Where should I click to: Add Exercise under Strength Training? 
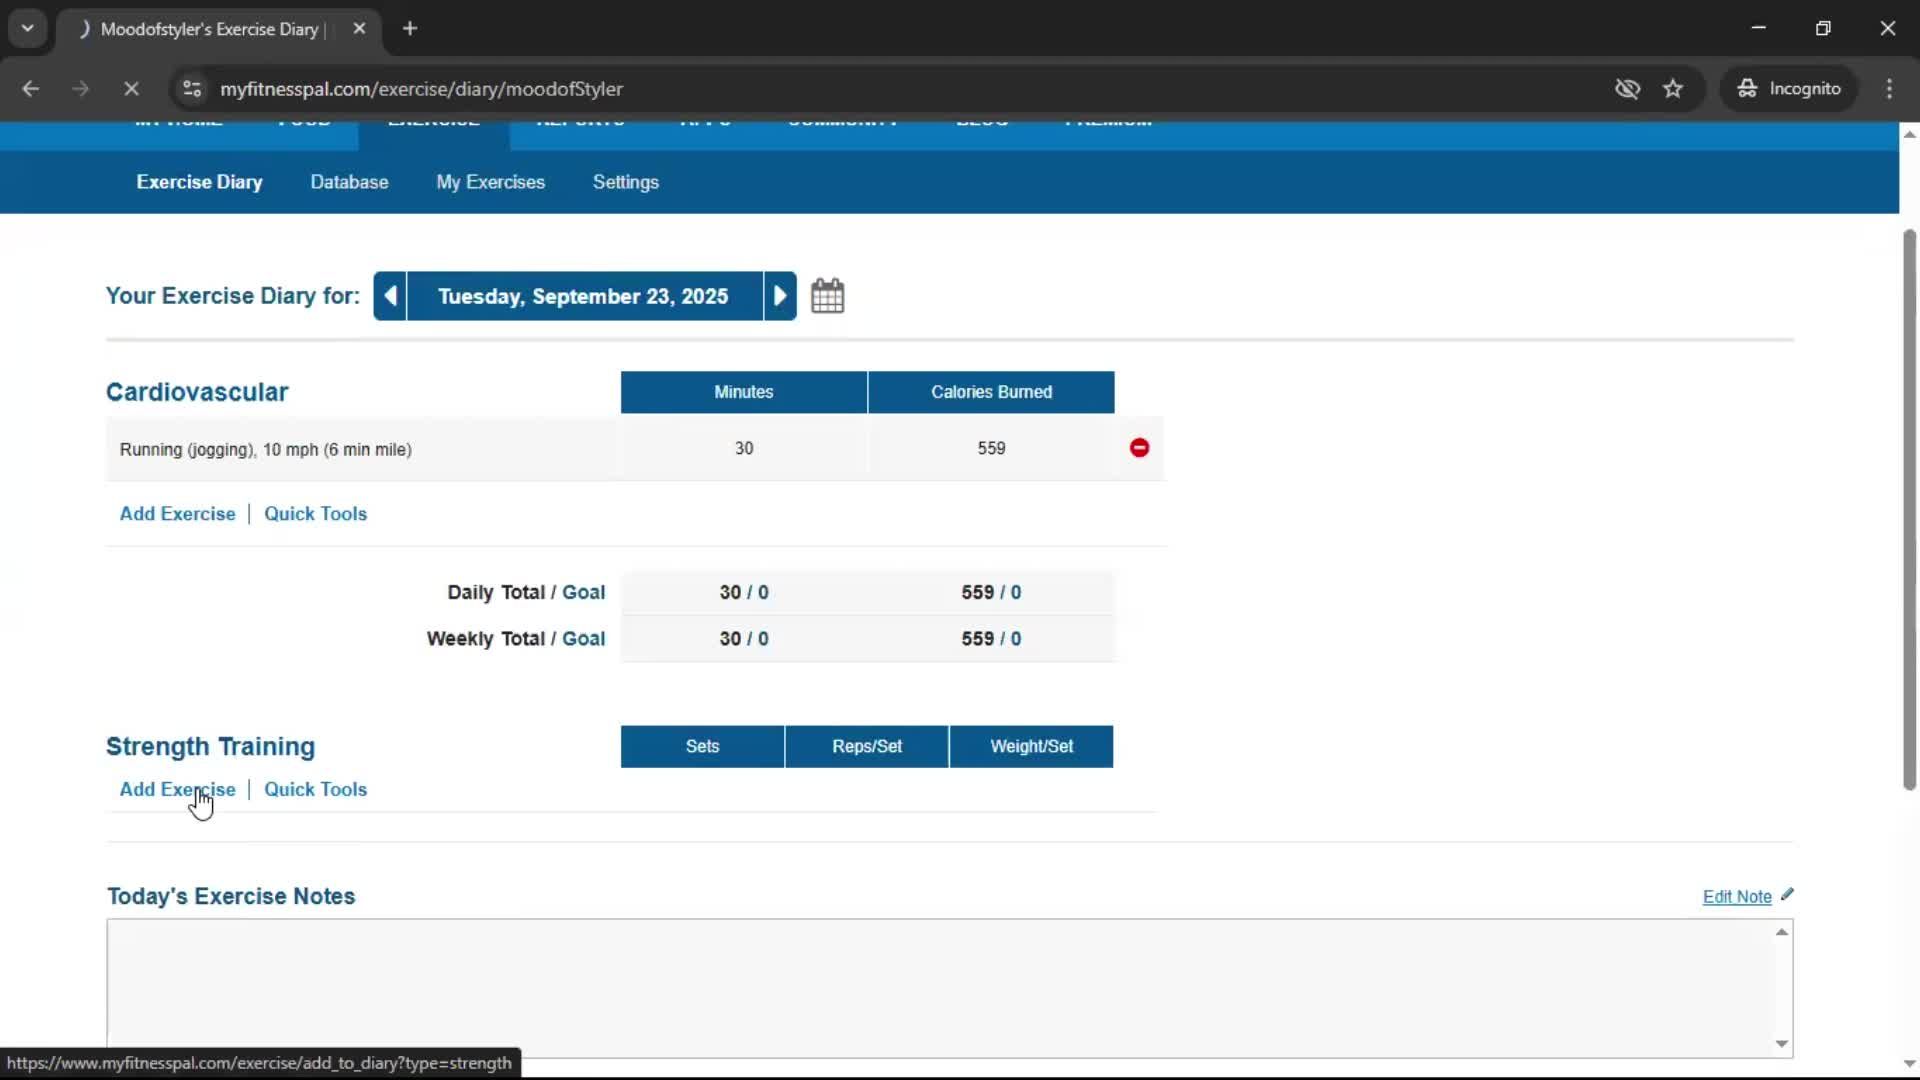pyautogui.click(x=177, y=790)
